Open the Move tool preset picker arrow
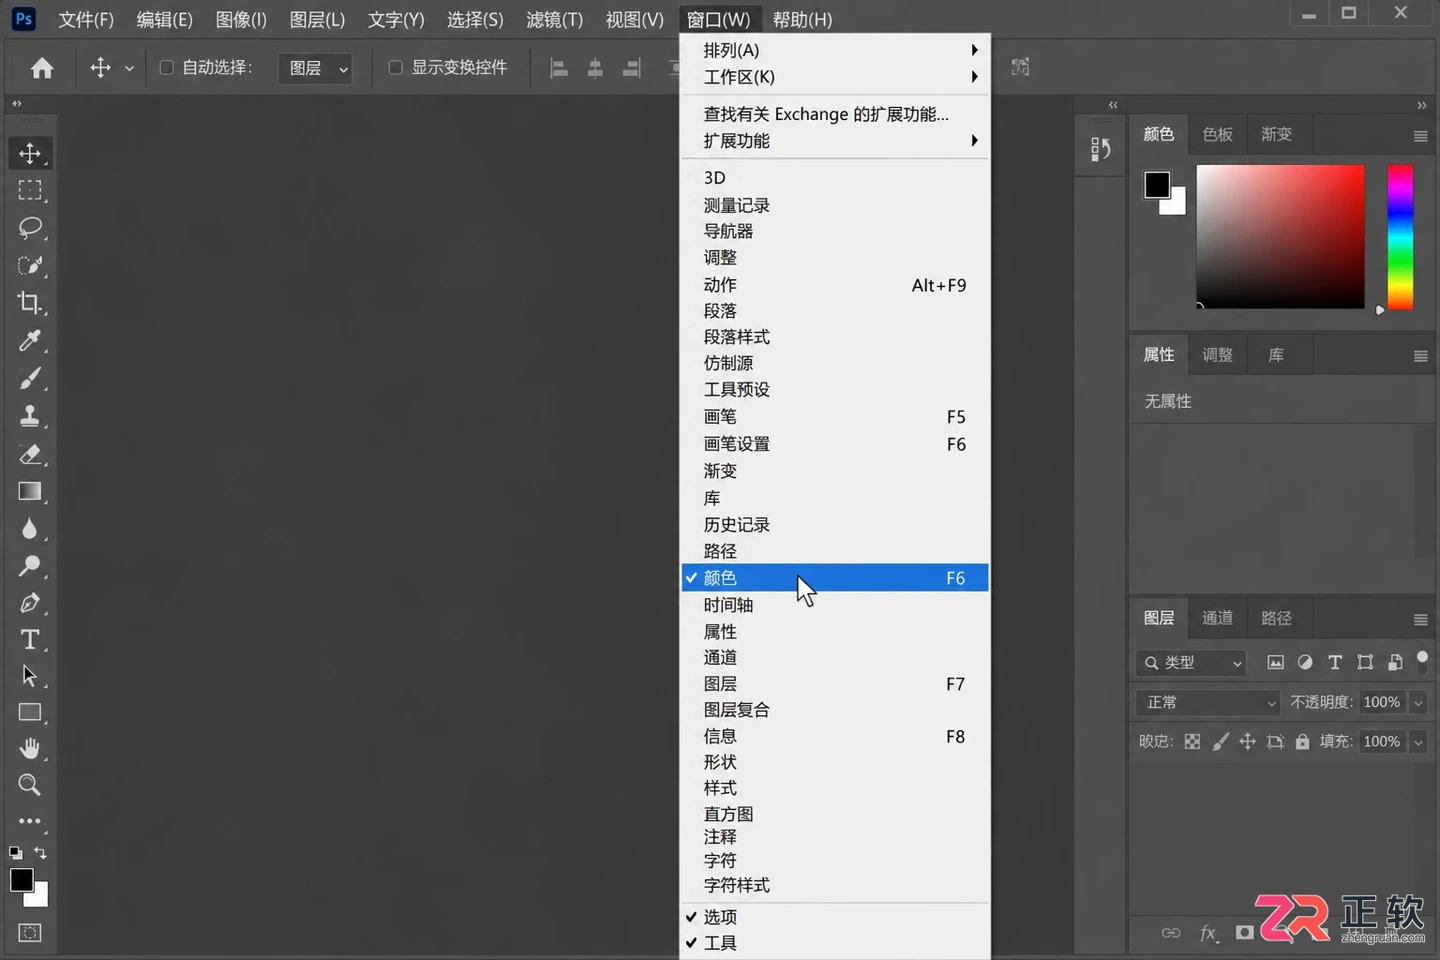The width and height of the screenshot is (1440, 960). [x=129, y=68]
